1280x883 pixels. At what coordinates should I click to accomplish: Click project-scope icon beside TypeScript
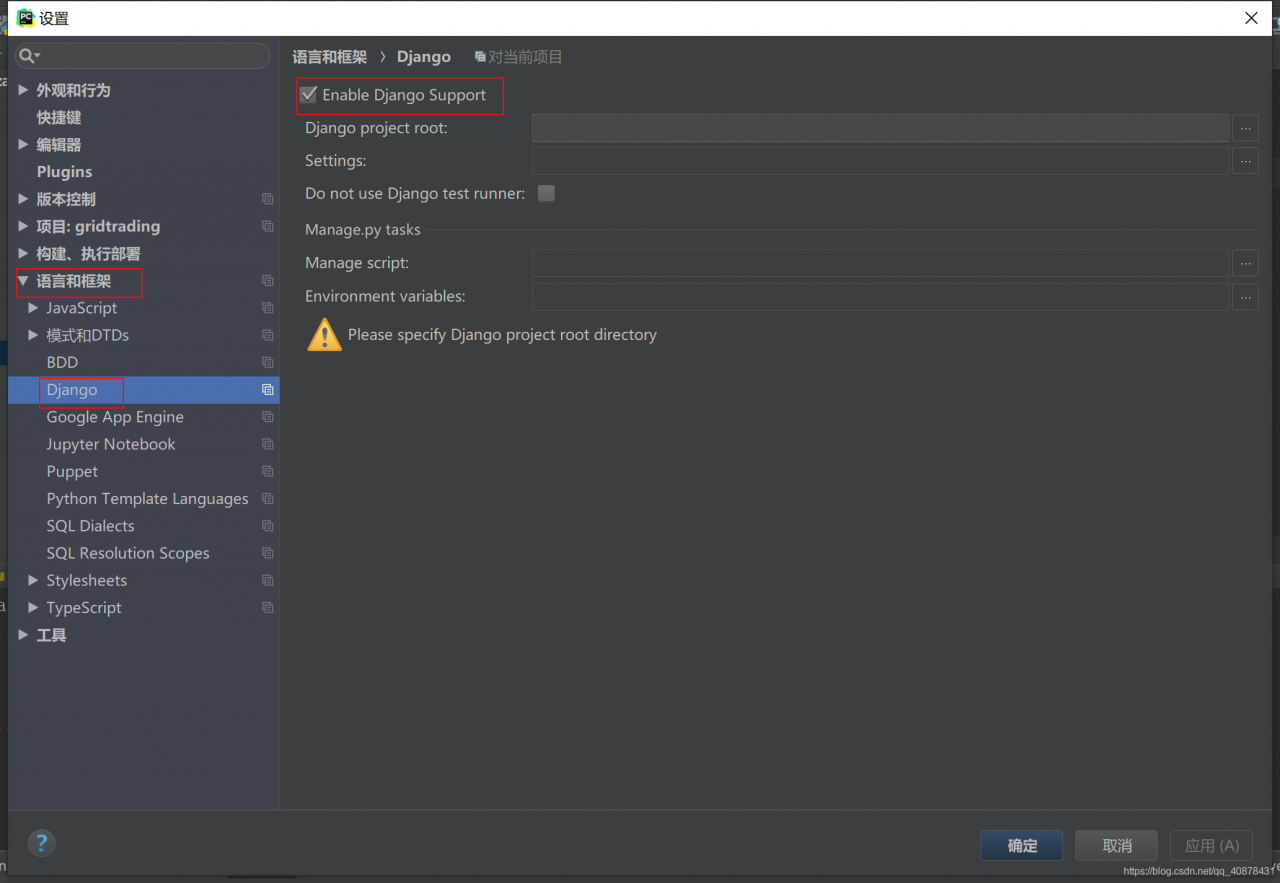(x=267, y=607)
